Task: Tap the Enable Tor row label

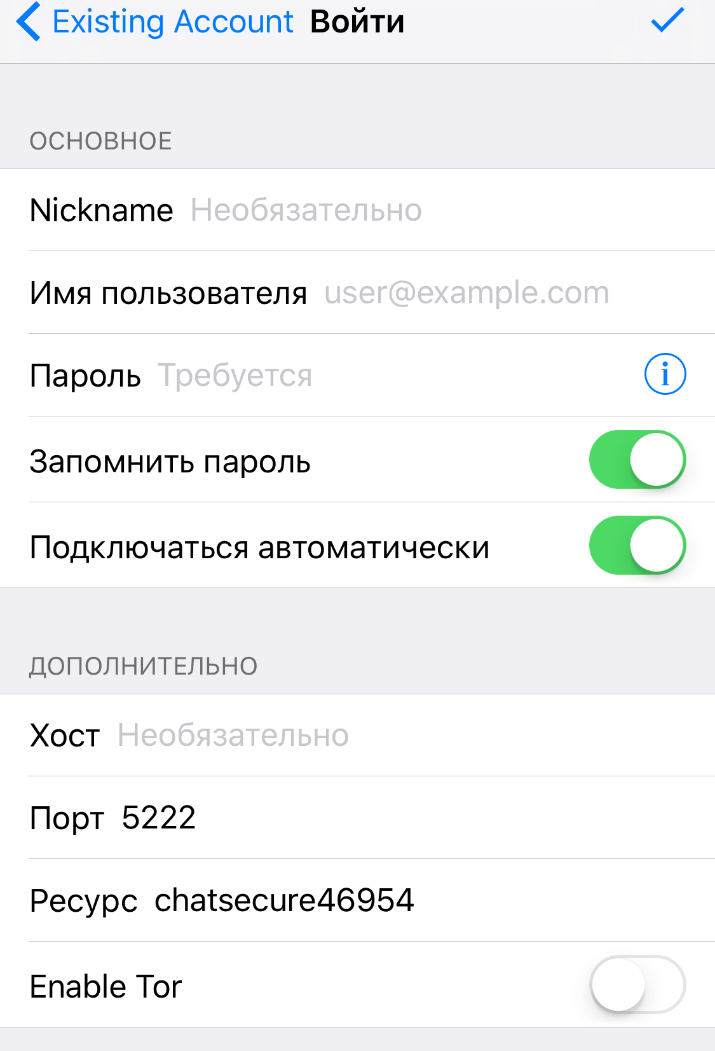Action: click(x=106, y=987)
